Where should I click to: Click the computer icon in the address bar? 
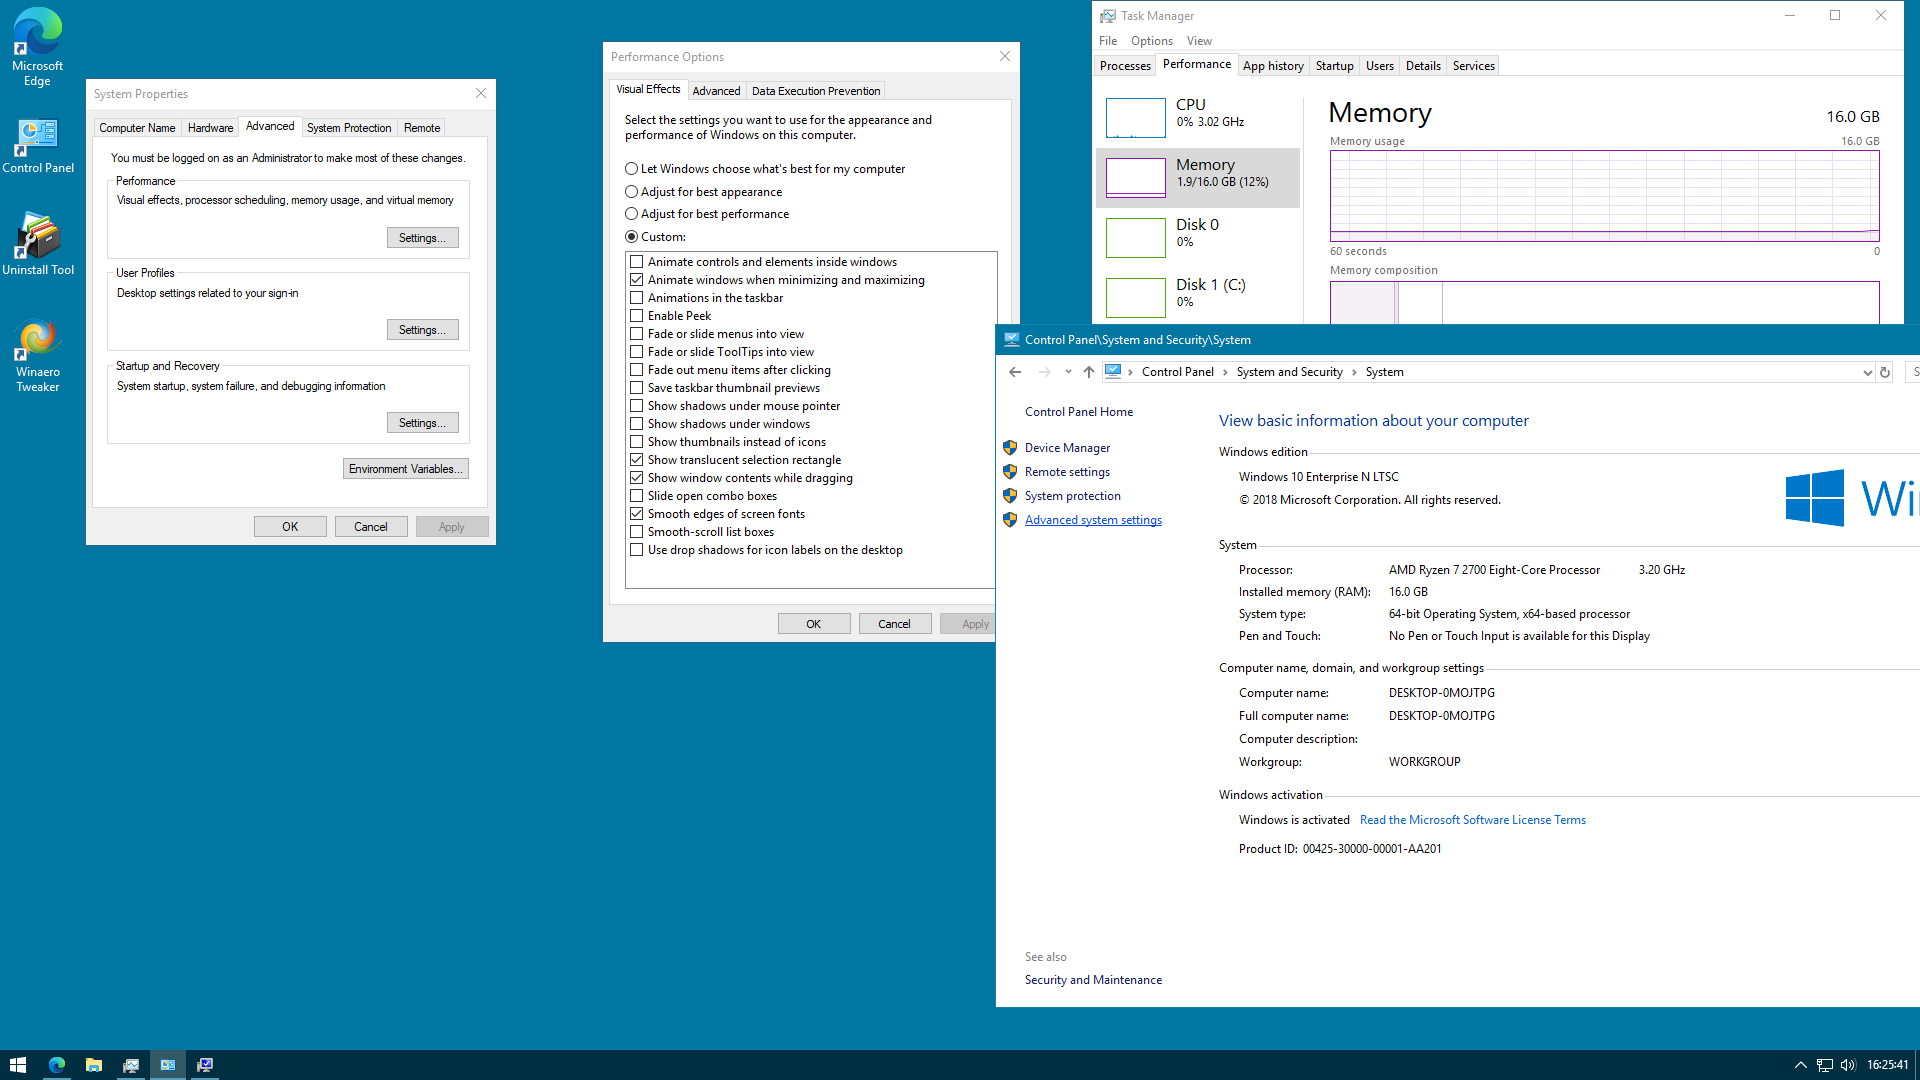(x=1113, y=371)
